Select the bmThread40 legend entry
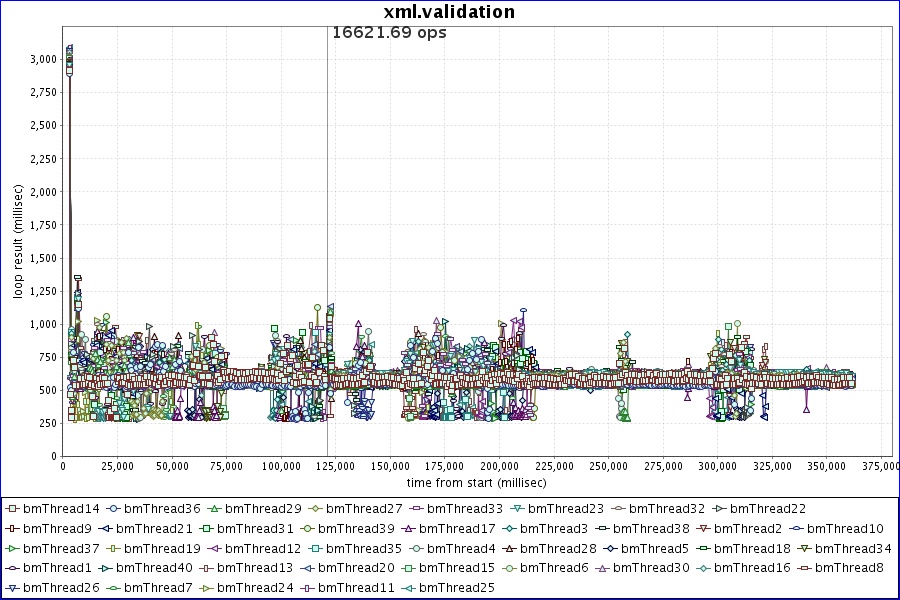 pos(149,568)
